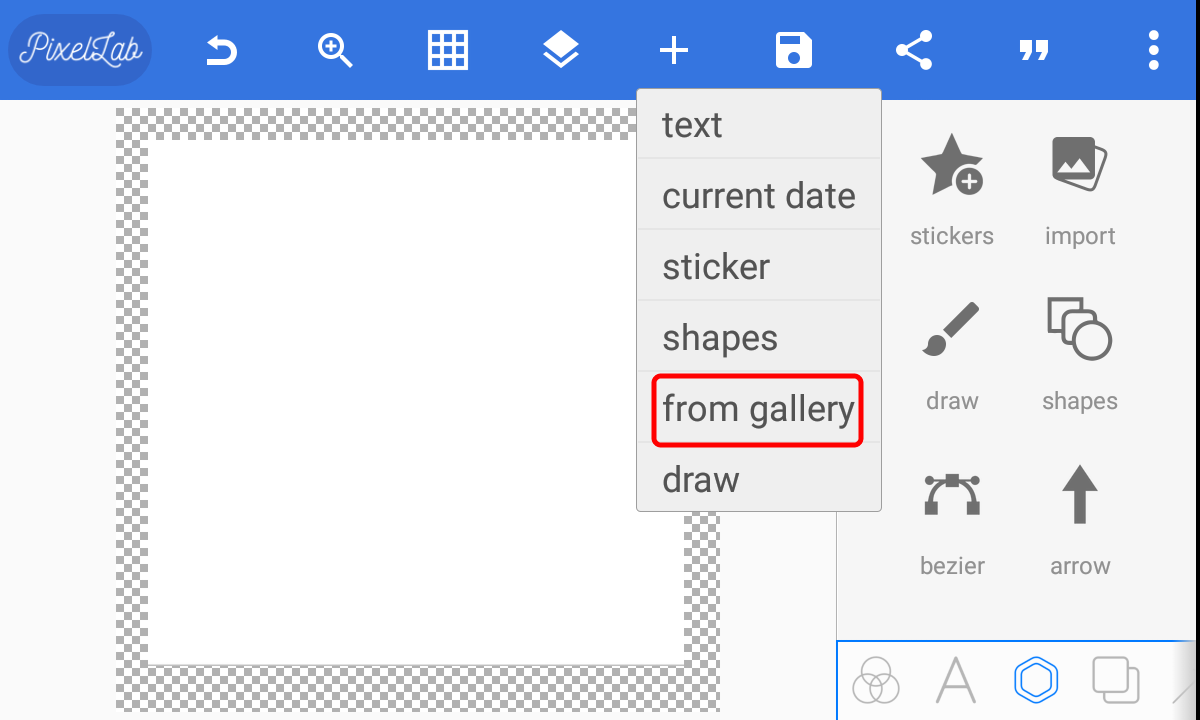This screenshot has width=1200, height=720.
Task: Open the zoom magnifier tool
Action: (x=335, y=50)
